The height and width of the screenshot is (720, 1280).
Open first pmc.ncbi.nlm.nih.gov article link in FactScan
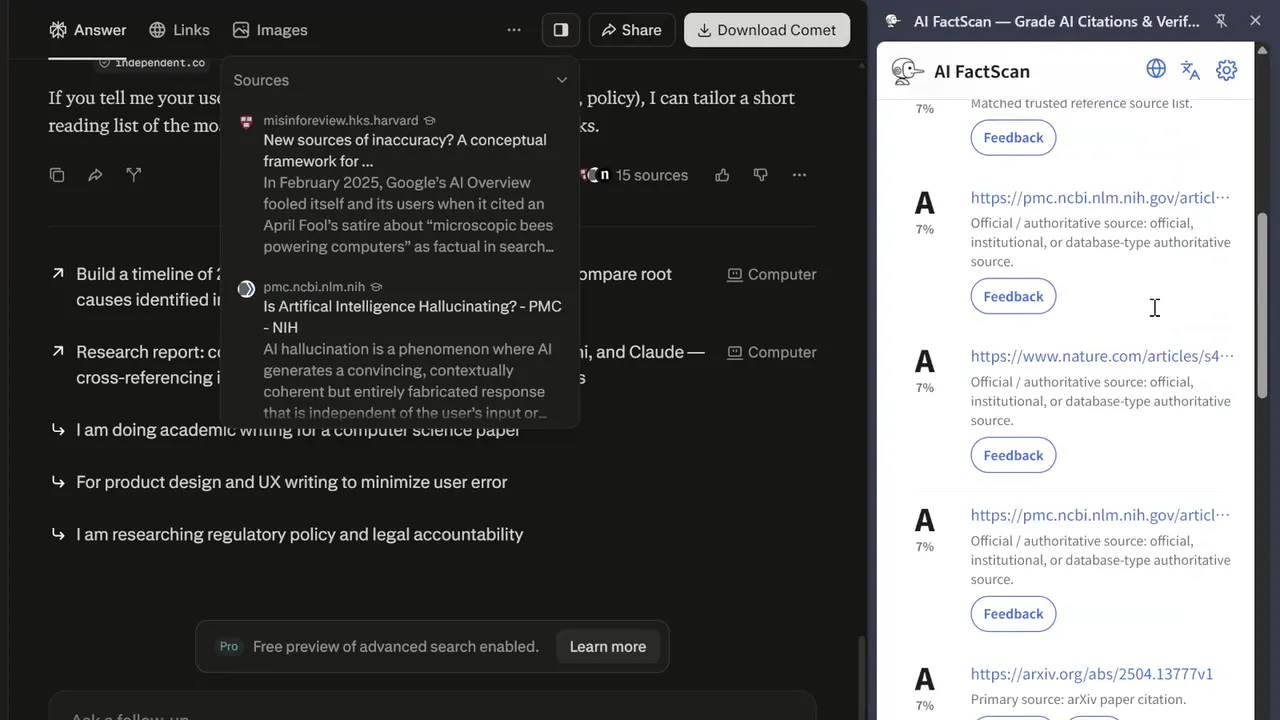(1100, 198)
